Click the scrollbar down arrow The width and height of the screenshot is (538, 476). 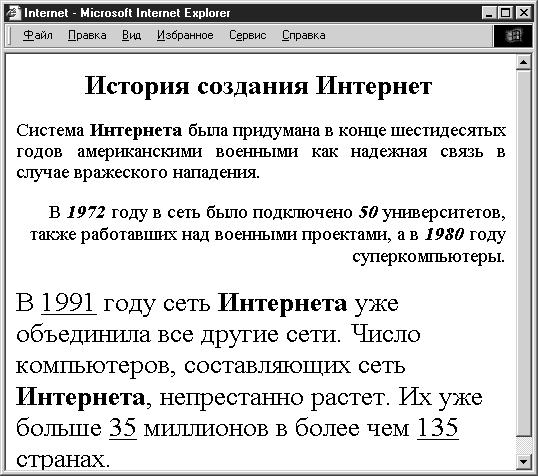[x=524, y=462]
